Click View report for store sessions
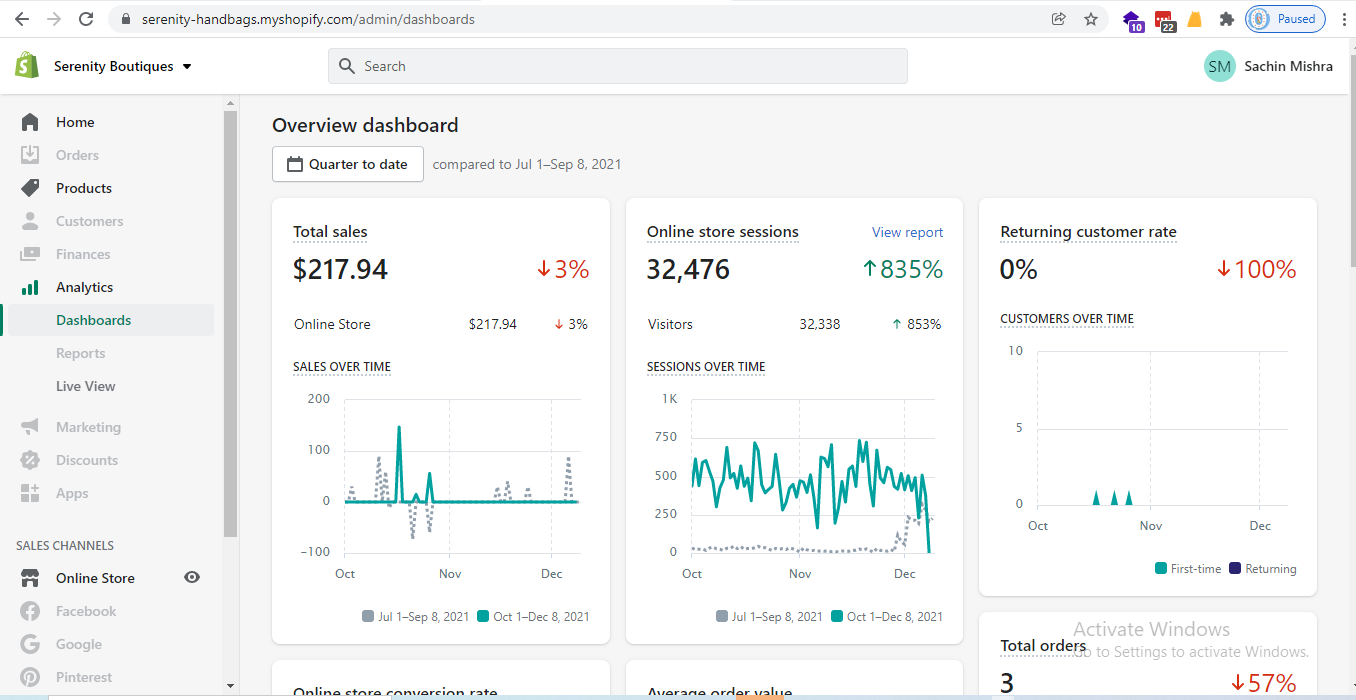The height and width of the screenshot is (700, 1356). pyautogui.click(x=907, y=232)
